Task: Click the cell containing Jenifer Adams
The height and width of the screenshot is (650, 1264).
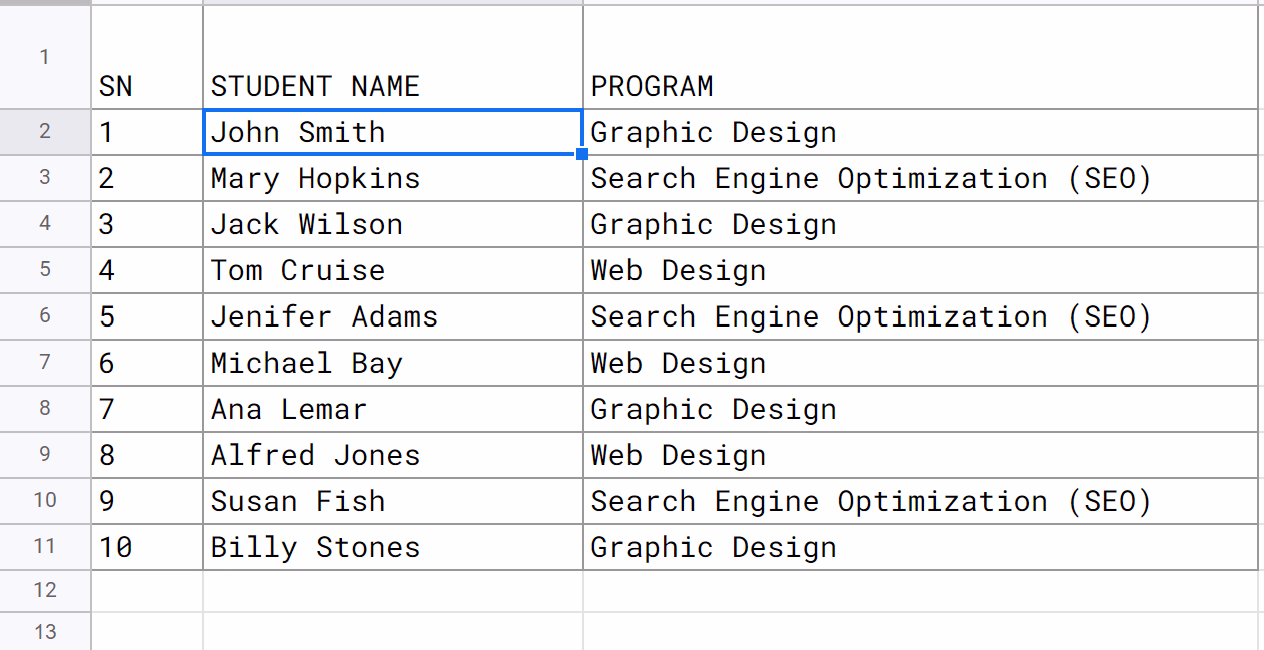Action: point(392,317)
